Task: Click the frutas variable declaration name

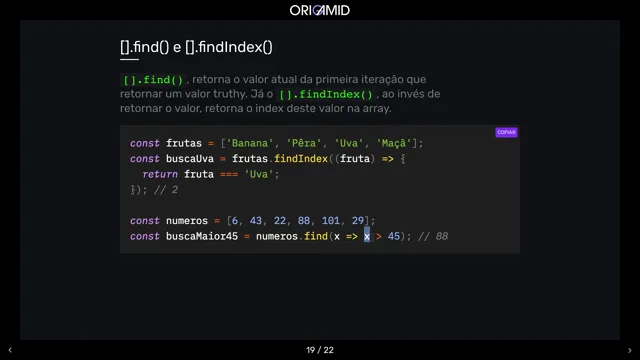Action: click(x=184, y=143)
